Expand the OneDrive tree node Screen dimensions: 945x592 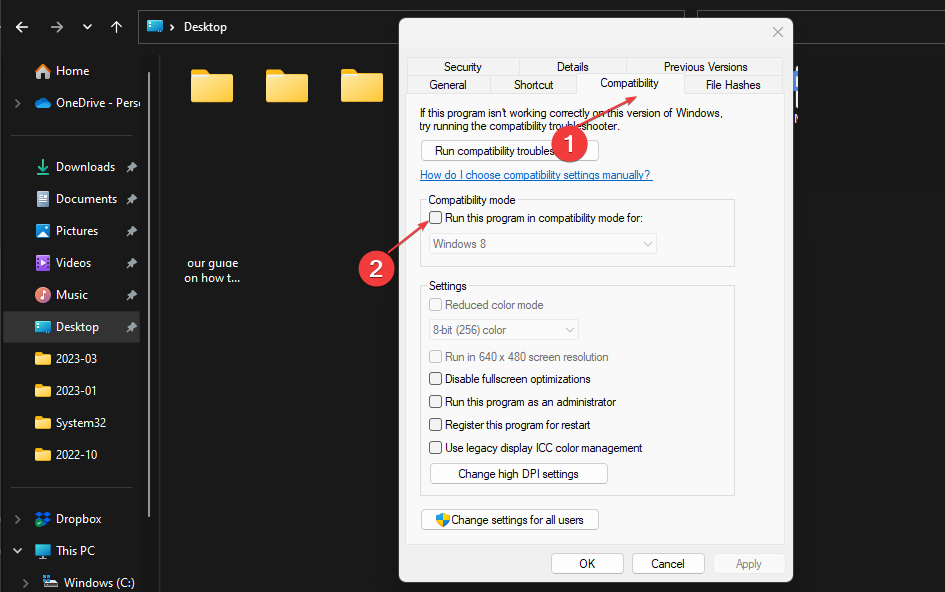[x=17, y=103]
